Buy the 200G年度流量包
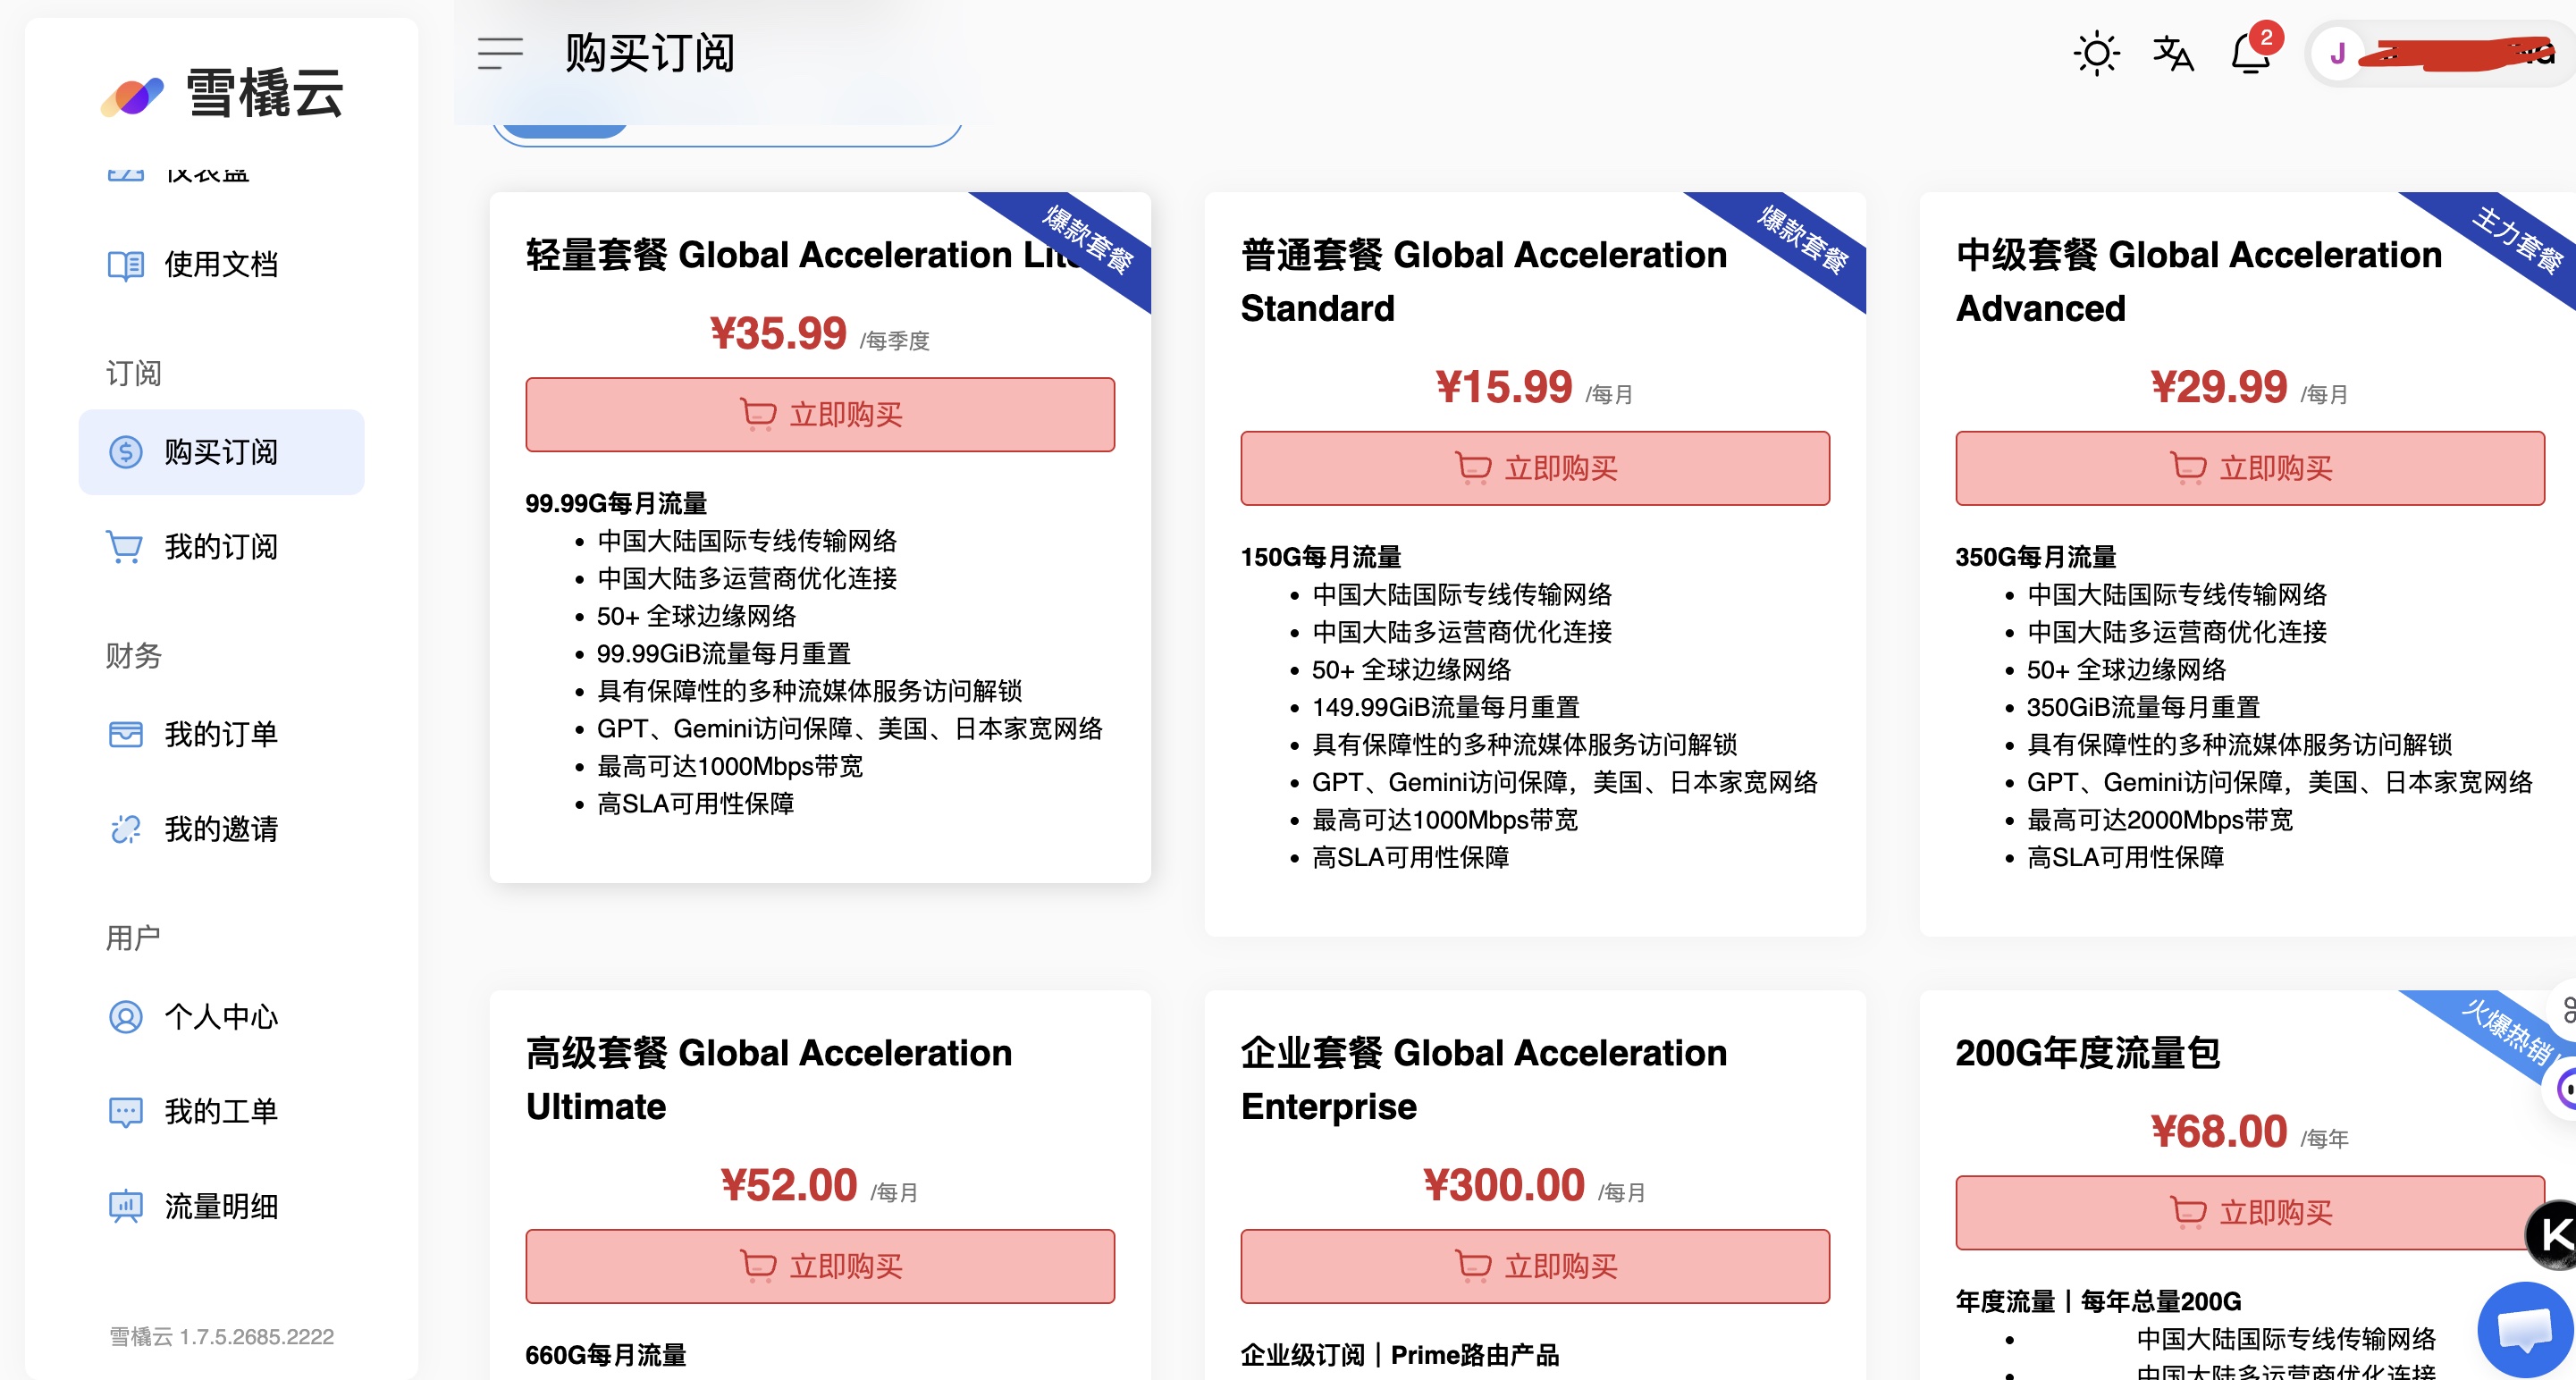The image size is (2576, 1380). (2250, 1212)
